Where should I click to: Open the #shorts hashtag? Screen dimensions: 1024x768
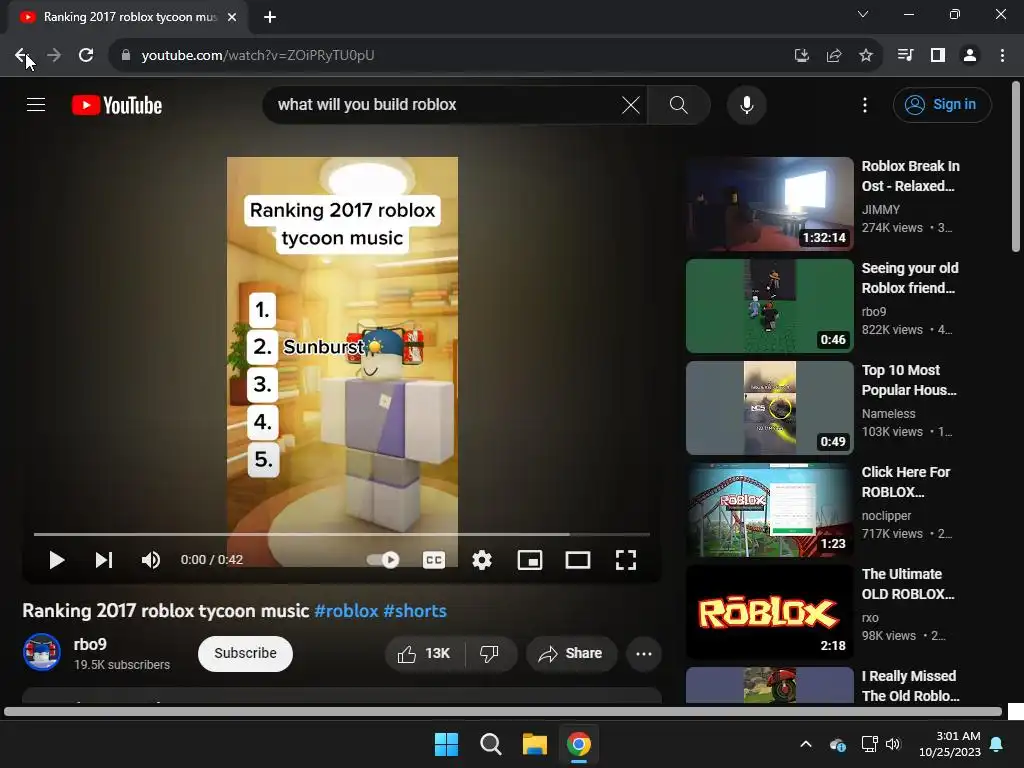[415, 611]
